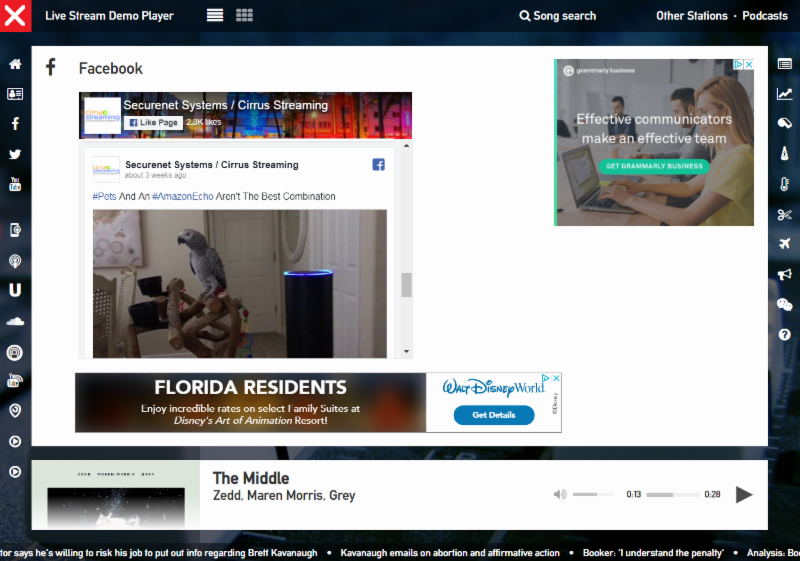Screen dimensions: 800x561
Task: Click the #AmazonEcho hashtag link
Action: coord(183,196)
